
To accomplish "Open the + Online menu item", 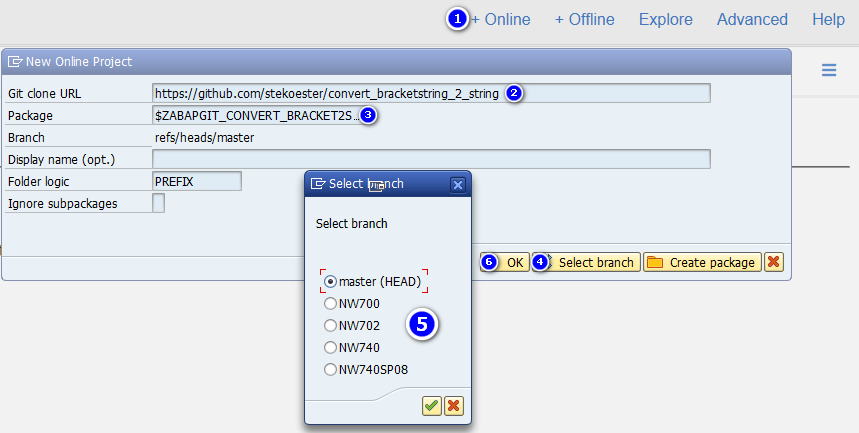I will (x=501, y=20).
